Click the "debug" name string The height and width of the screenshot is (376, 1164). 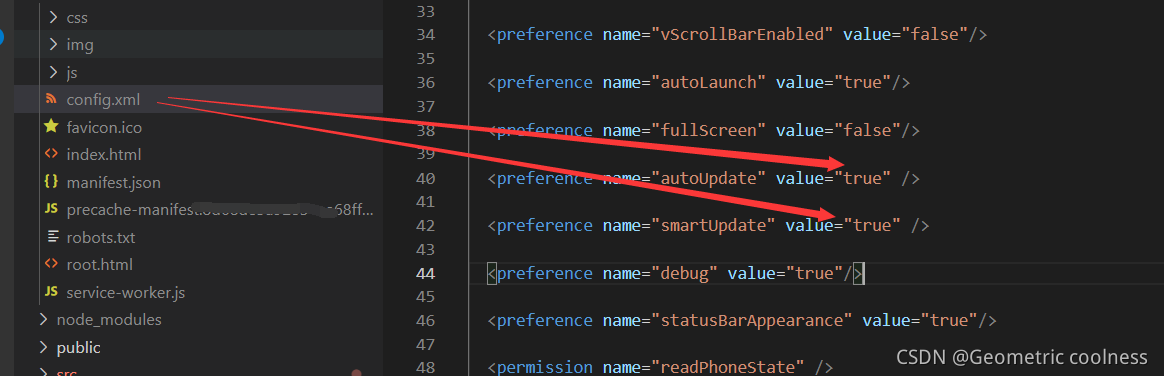coord(685,274)
